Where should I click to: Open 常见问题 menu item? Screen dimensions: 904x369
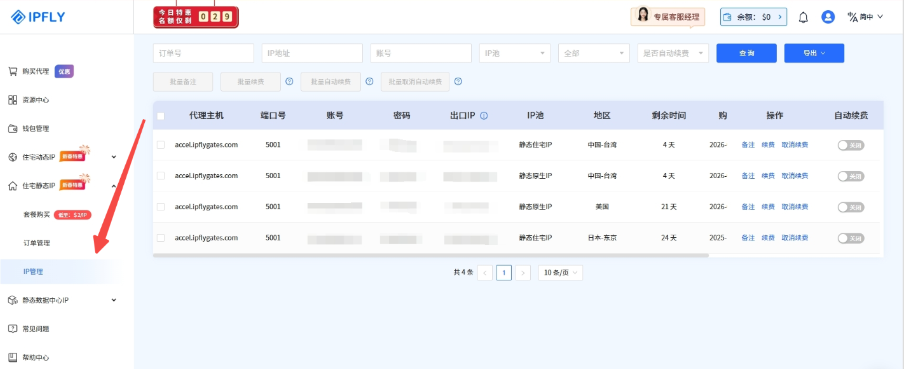(x=36, y=329)
